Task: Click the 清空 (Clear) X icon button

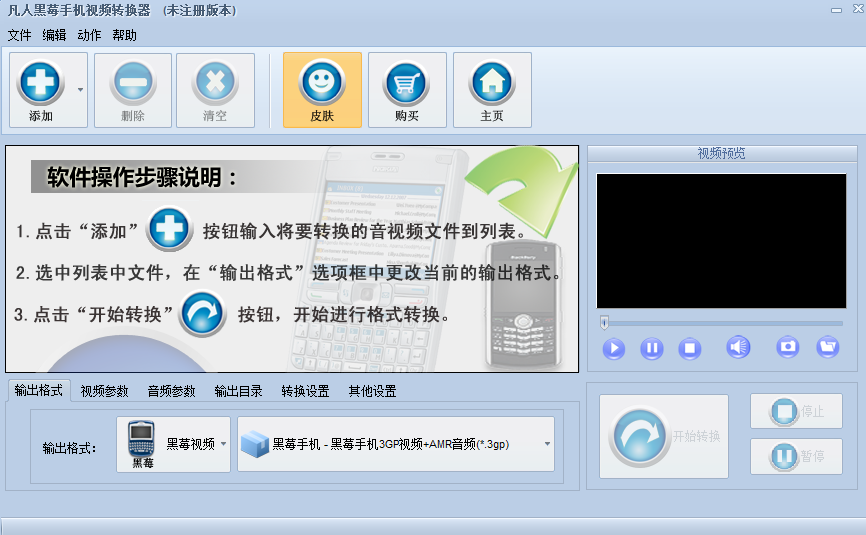Action: pos(215,90)
